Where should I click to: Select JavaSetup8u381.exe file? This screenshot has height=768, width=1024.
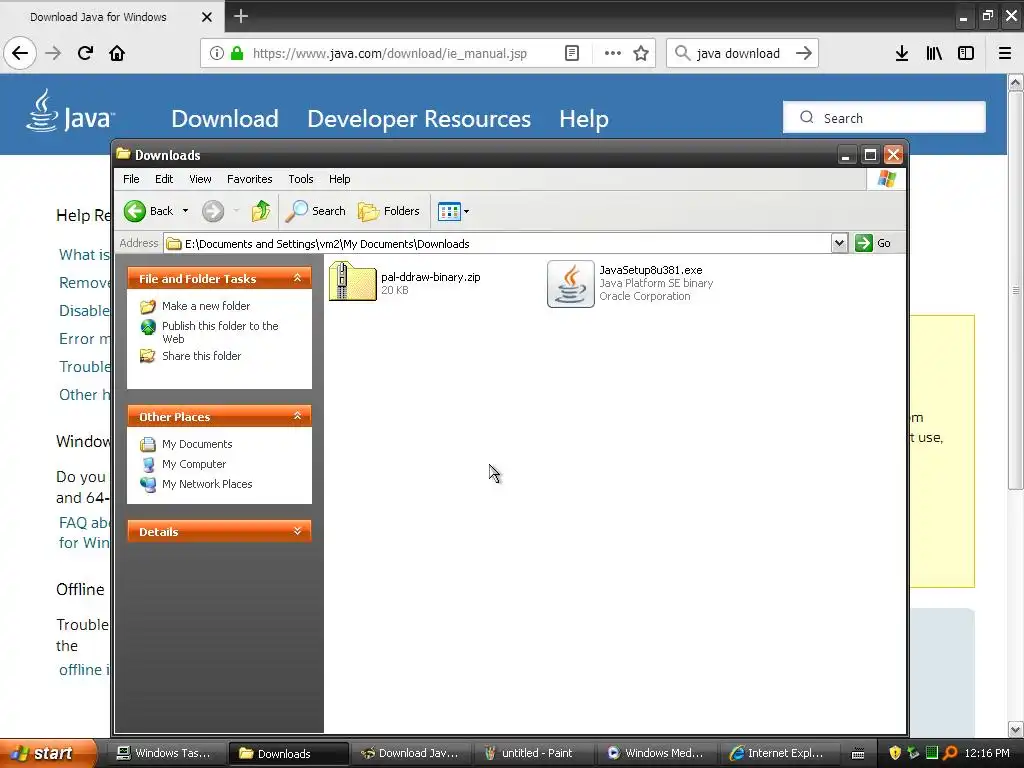(x=630, y=283)
